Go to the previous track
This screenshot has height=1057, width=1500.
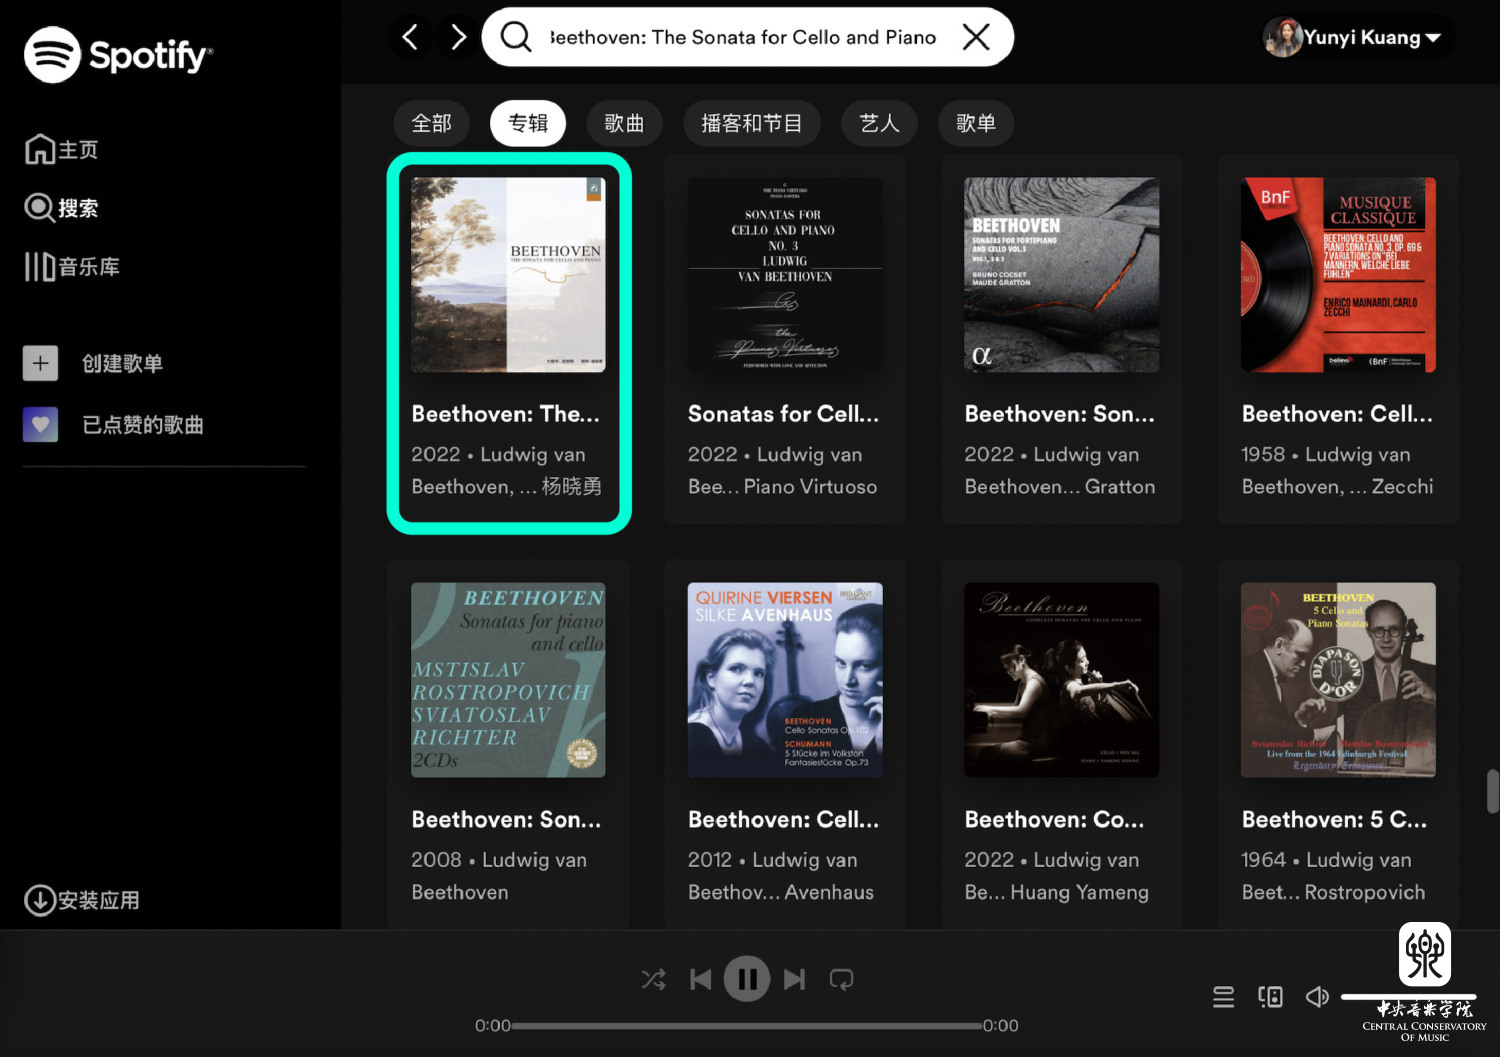click(x=700, y=980)
